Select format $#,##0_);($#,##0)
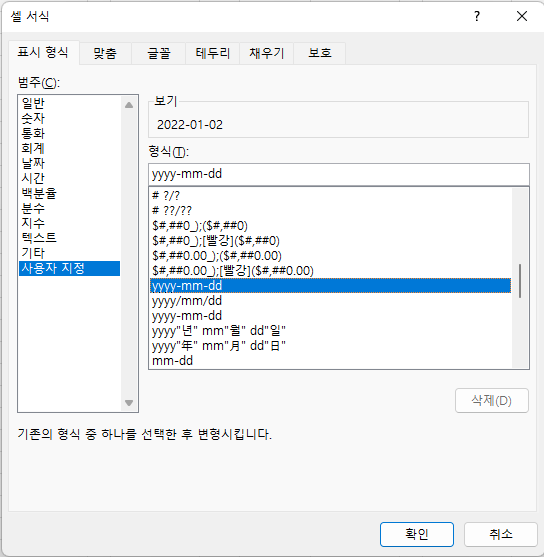 point(330,226)
